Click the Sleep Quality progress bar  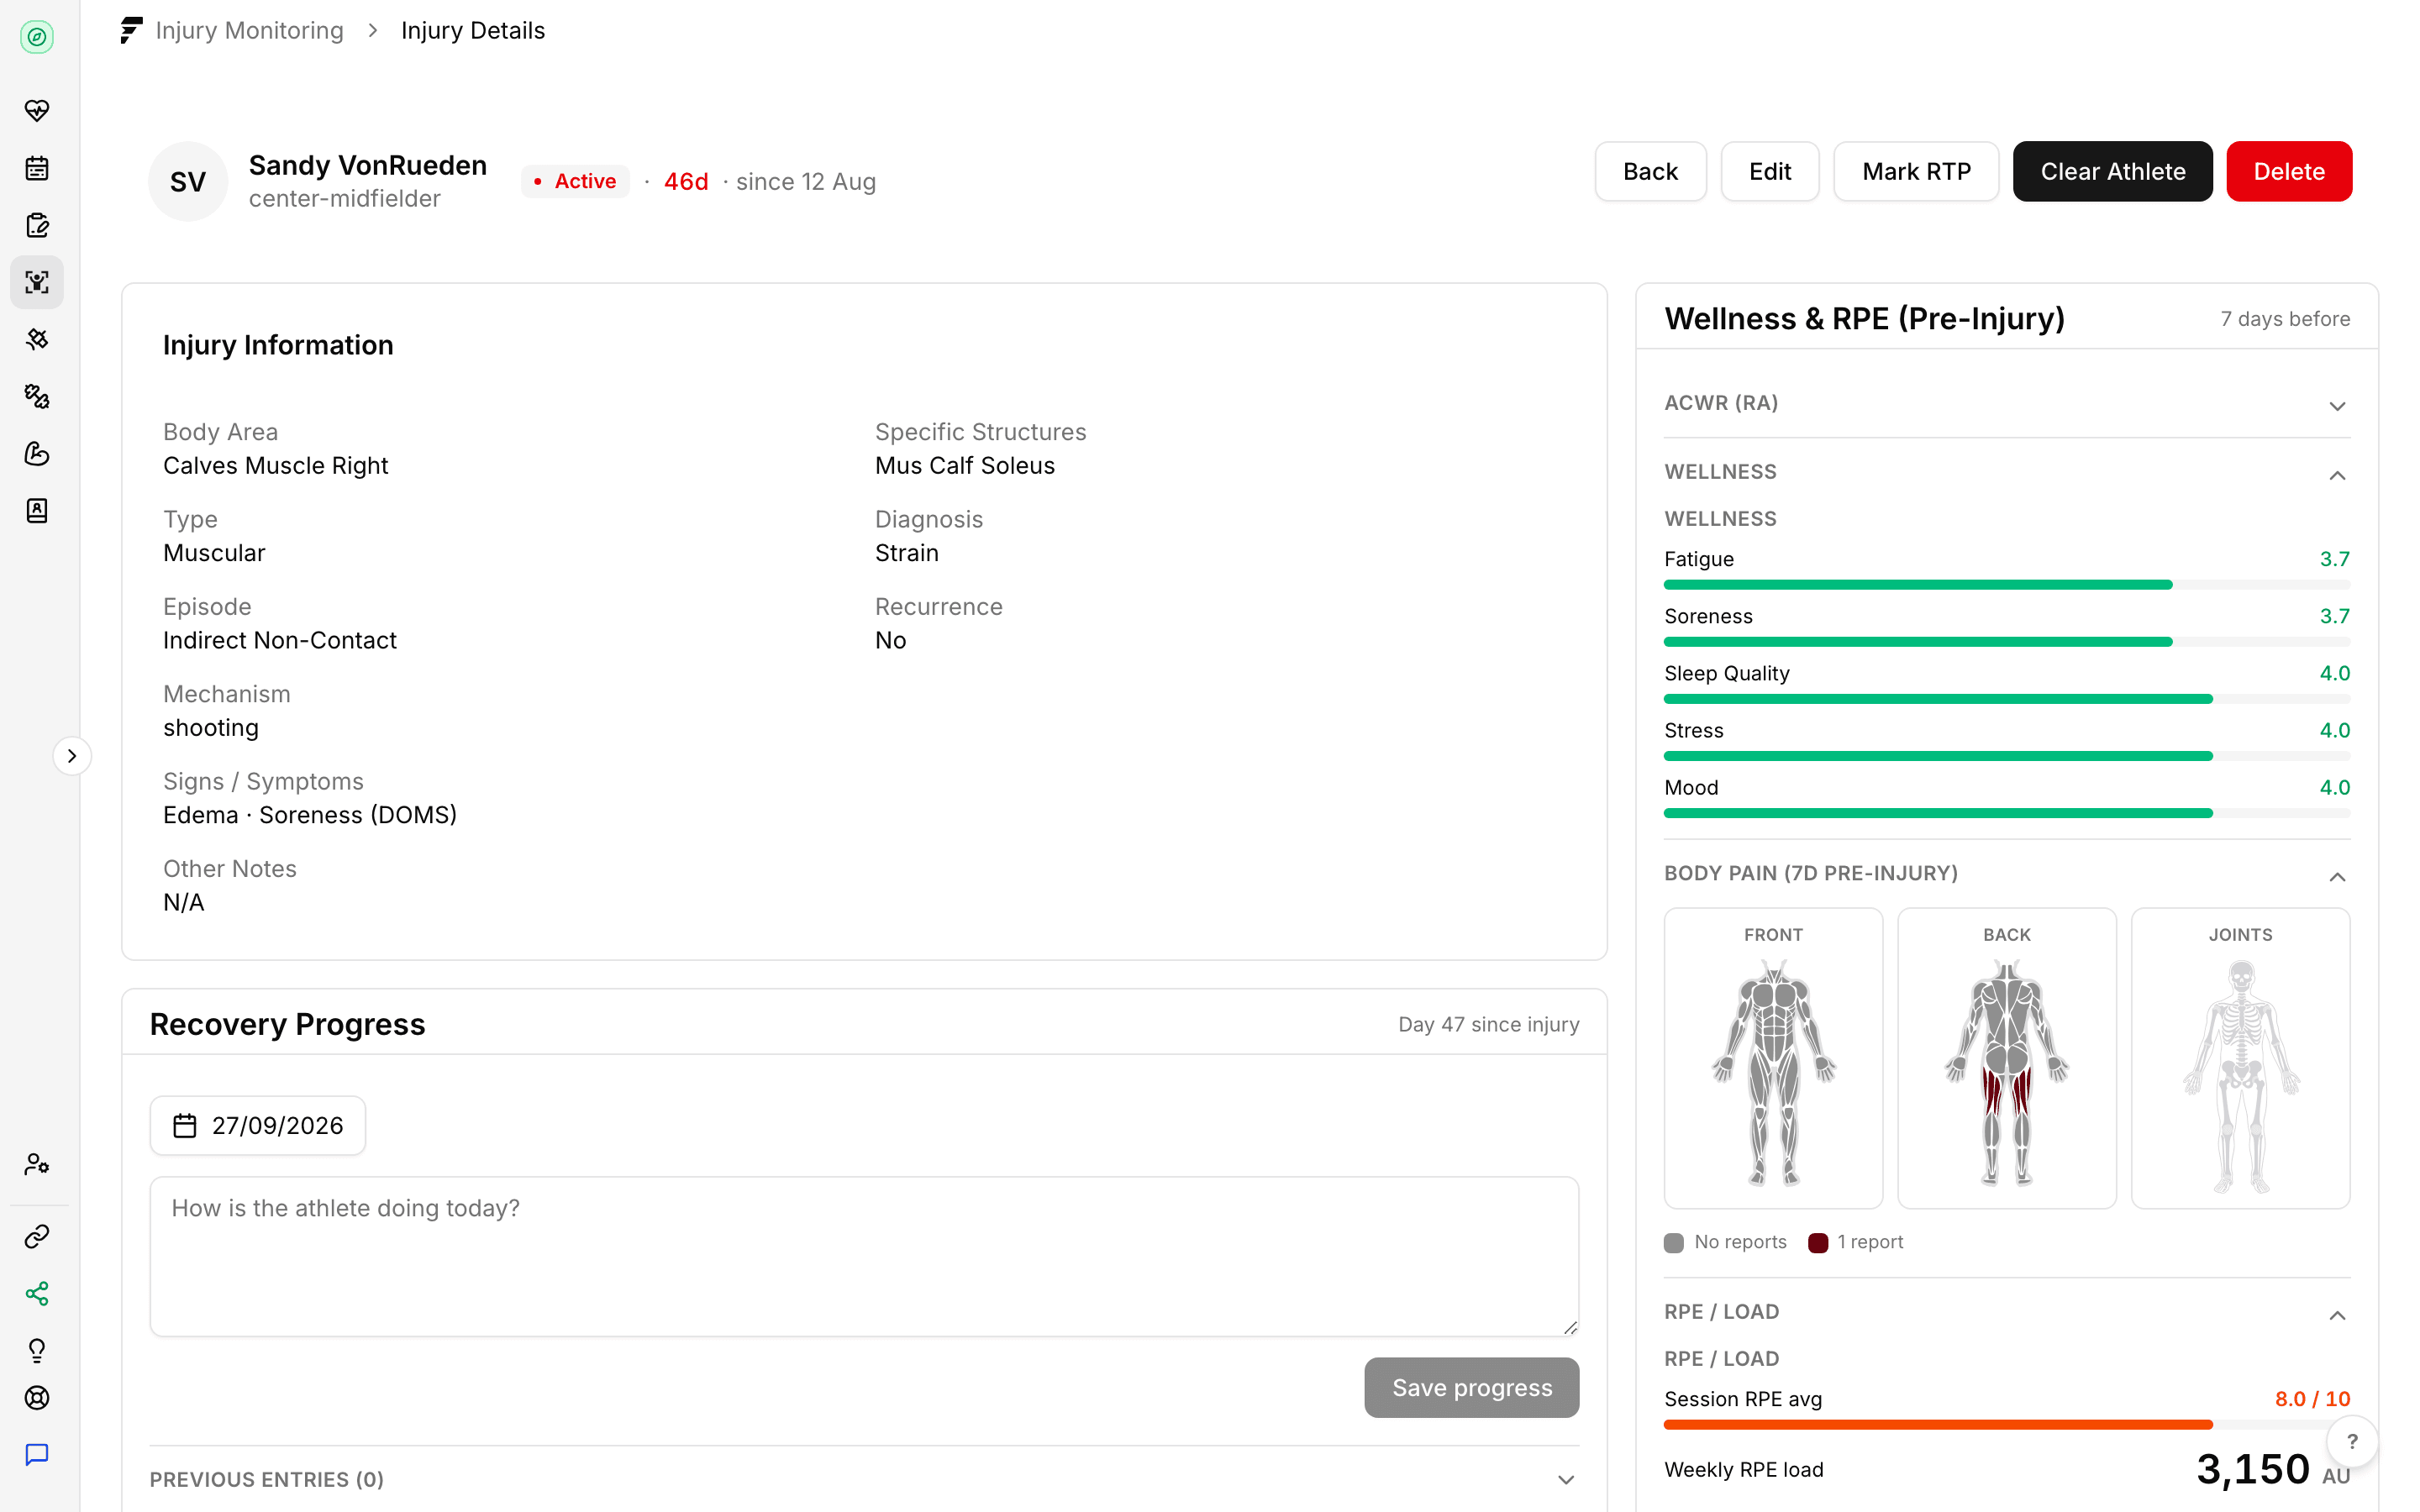point(2006,699)
